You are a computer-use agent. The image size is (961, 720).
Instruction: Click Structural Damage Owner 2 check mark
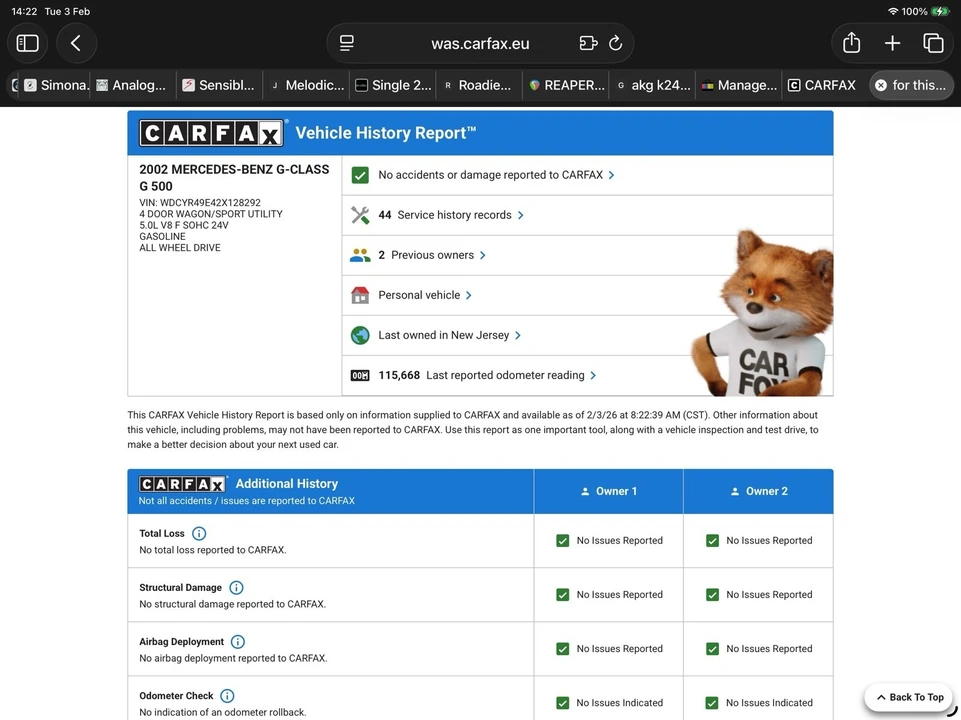pyautogui.click(x=712, y=594)
